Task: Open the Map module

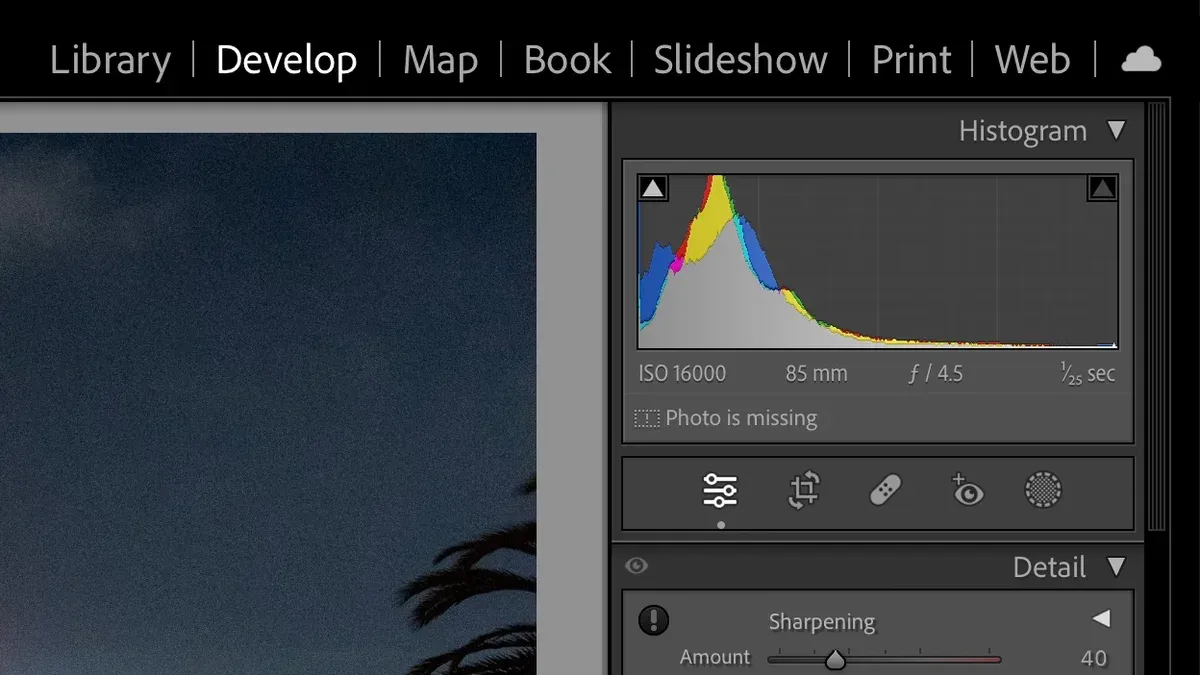Action: tap(439, 60)
